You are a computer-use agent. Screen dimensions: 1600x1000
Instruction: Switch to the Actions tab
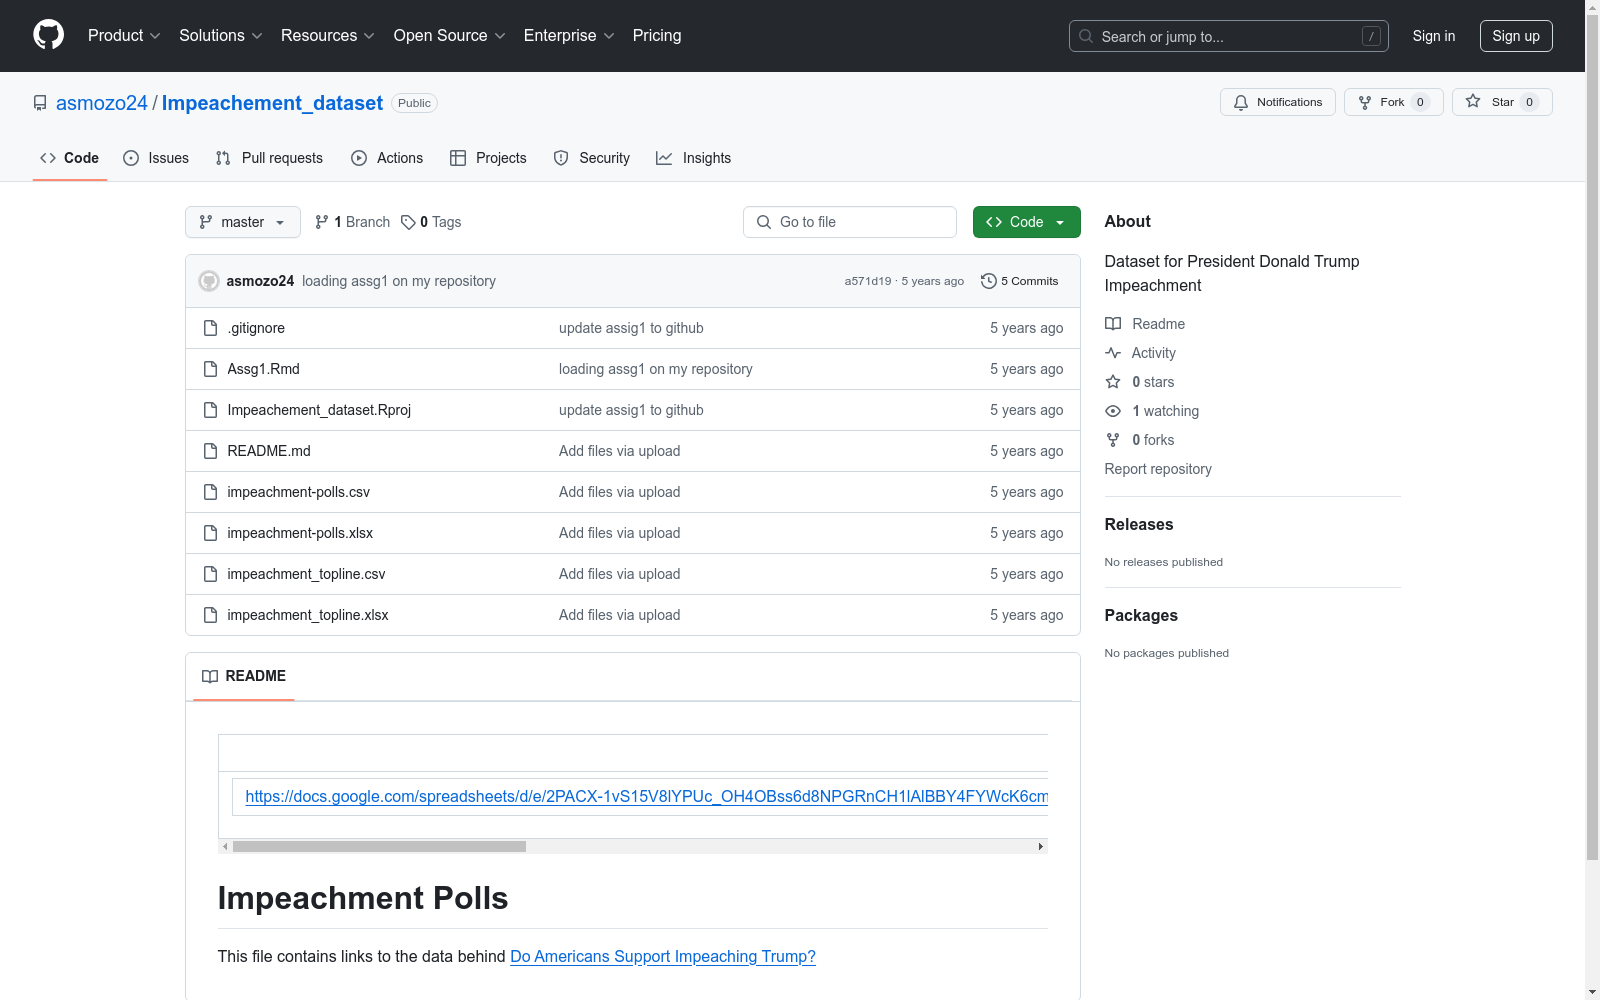tap(387, 158)
